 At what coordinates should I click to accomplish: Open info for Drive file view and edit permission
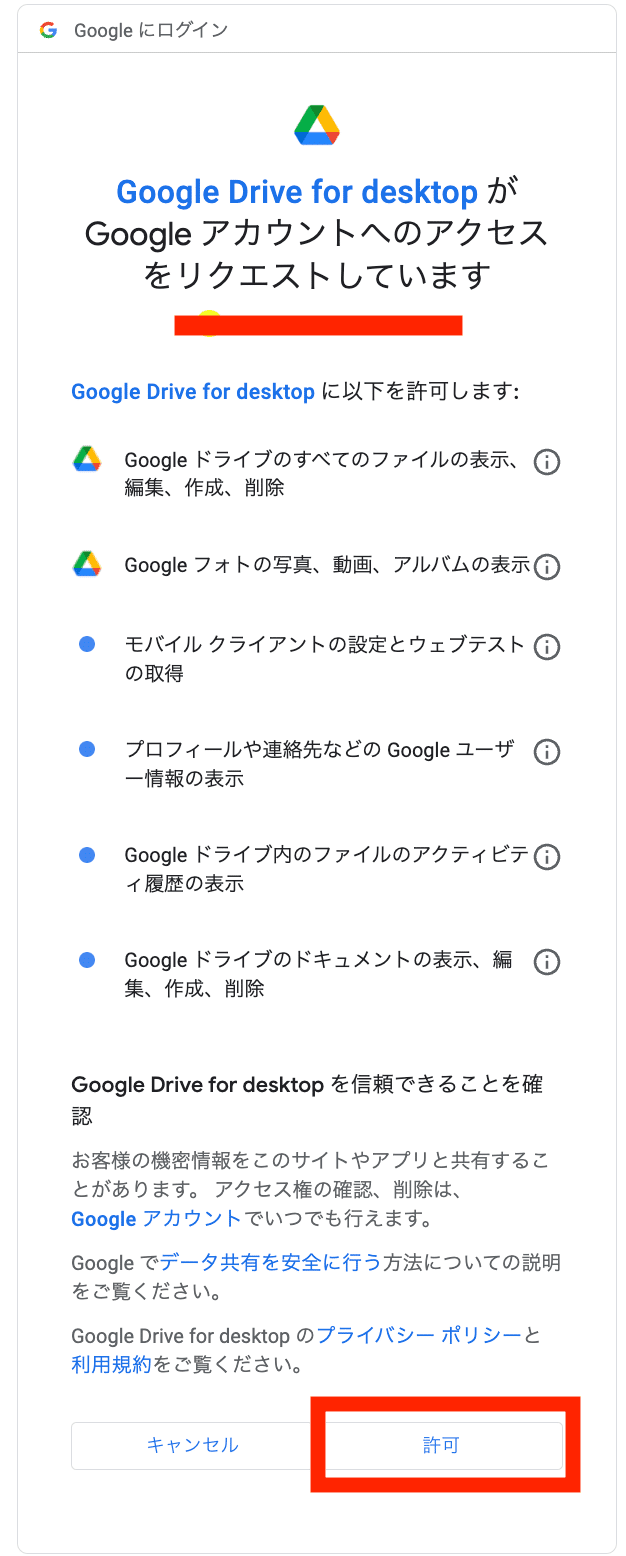coord(546,462)
